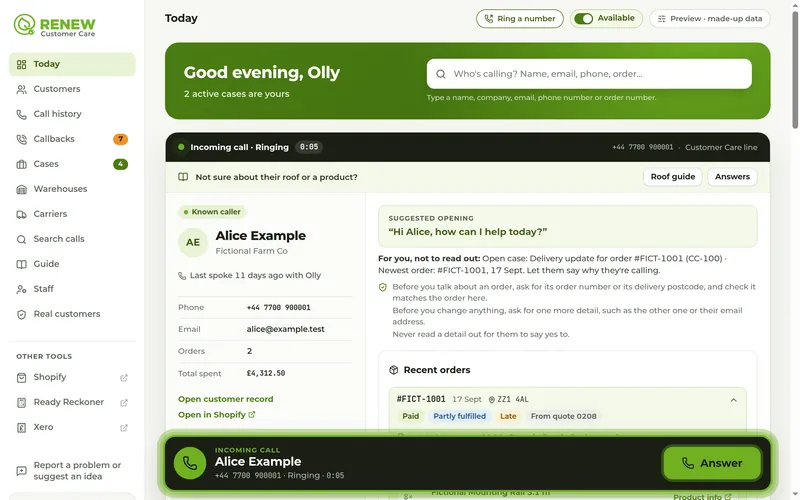
Task: Toggle the Available status switch
Action: 583,18
